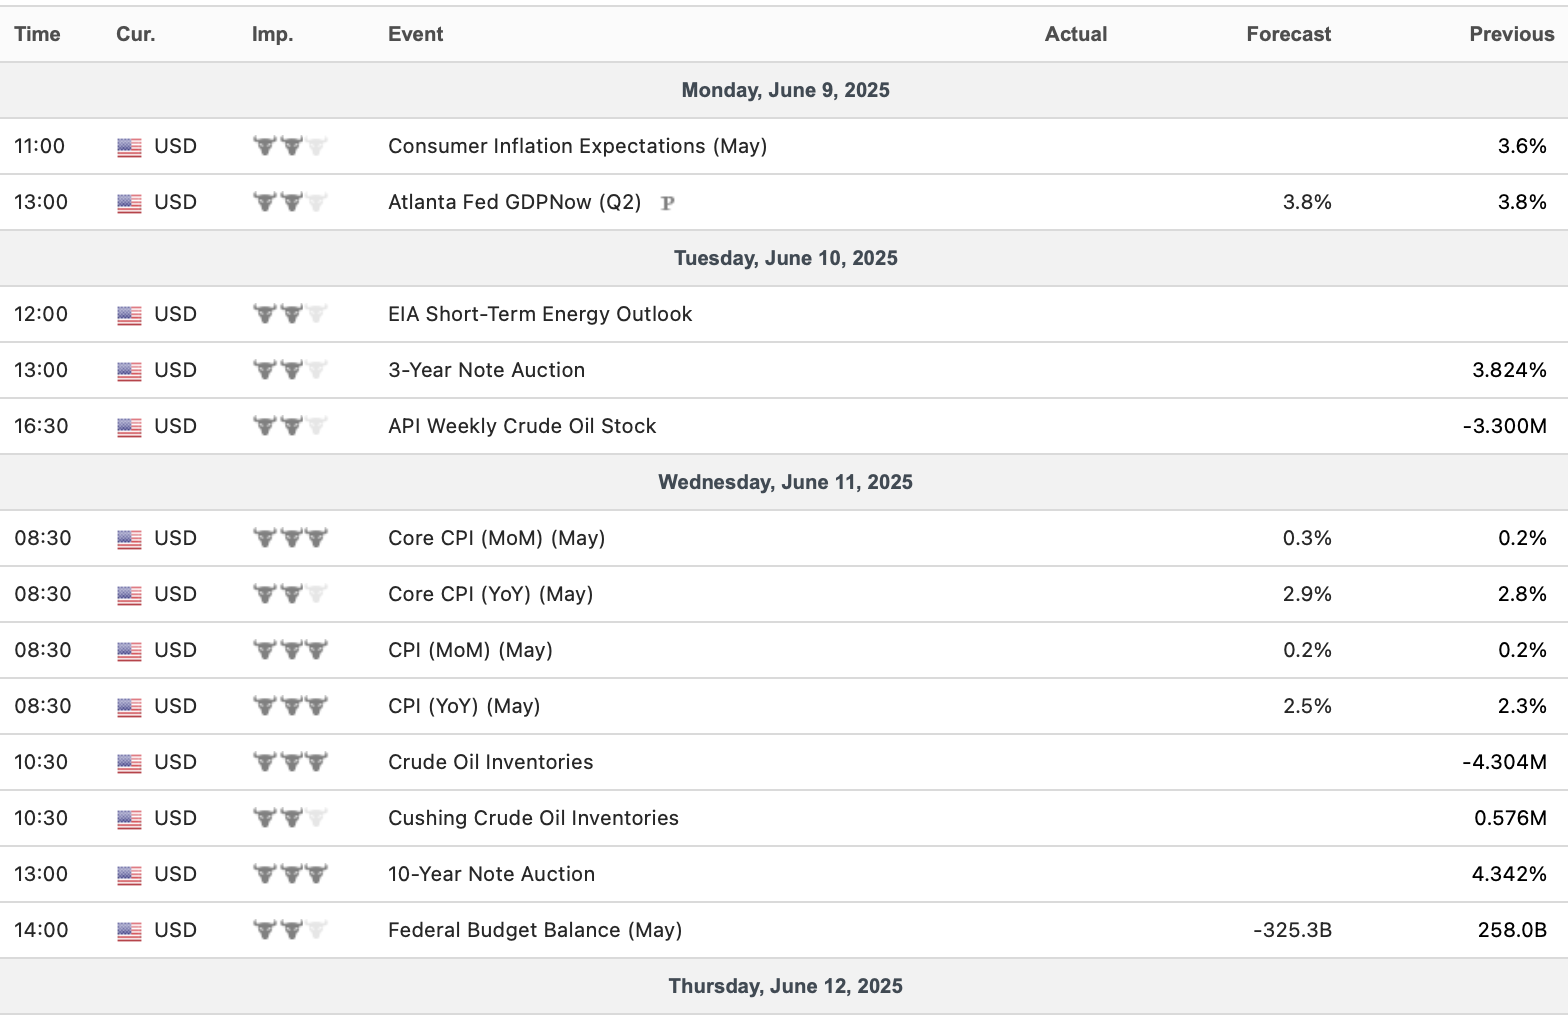Open Core CPI (YoY) (May) event details
1568x1020 pixels.
click(x=490, y=594)
